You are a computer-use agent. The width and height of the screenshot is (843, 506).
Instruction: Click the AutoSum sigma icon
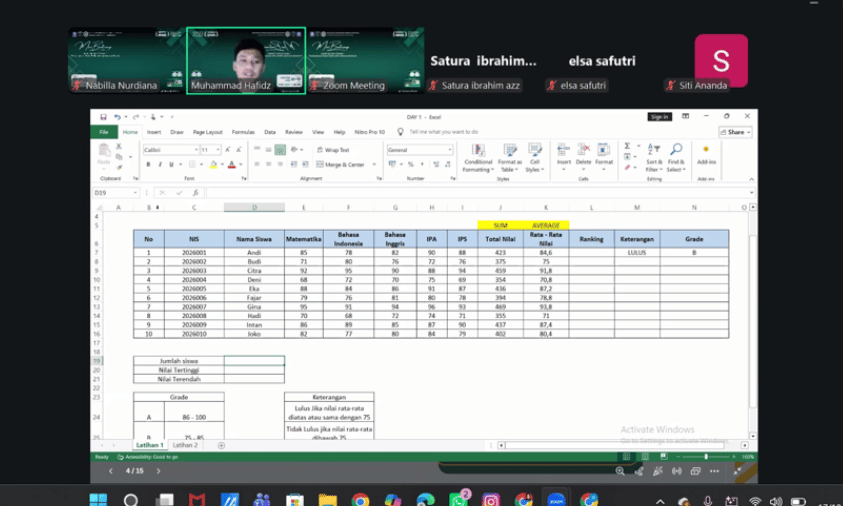pyautogui.click(x=627, y=146)
